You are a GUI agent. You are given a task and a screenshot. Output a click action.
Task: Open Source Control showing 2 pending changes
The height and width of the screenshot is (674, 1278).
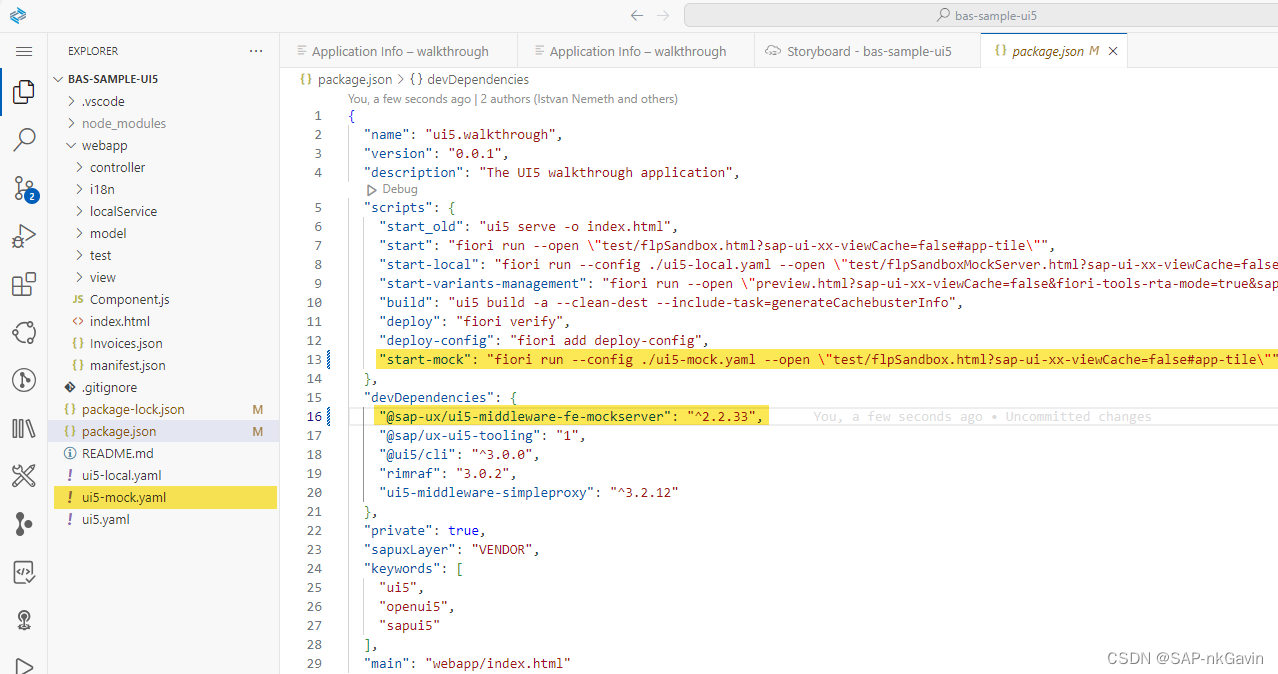pyautogui.click(x=24, y=187)
